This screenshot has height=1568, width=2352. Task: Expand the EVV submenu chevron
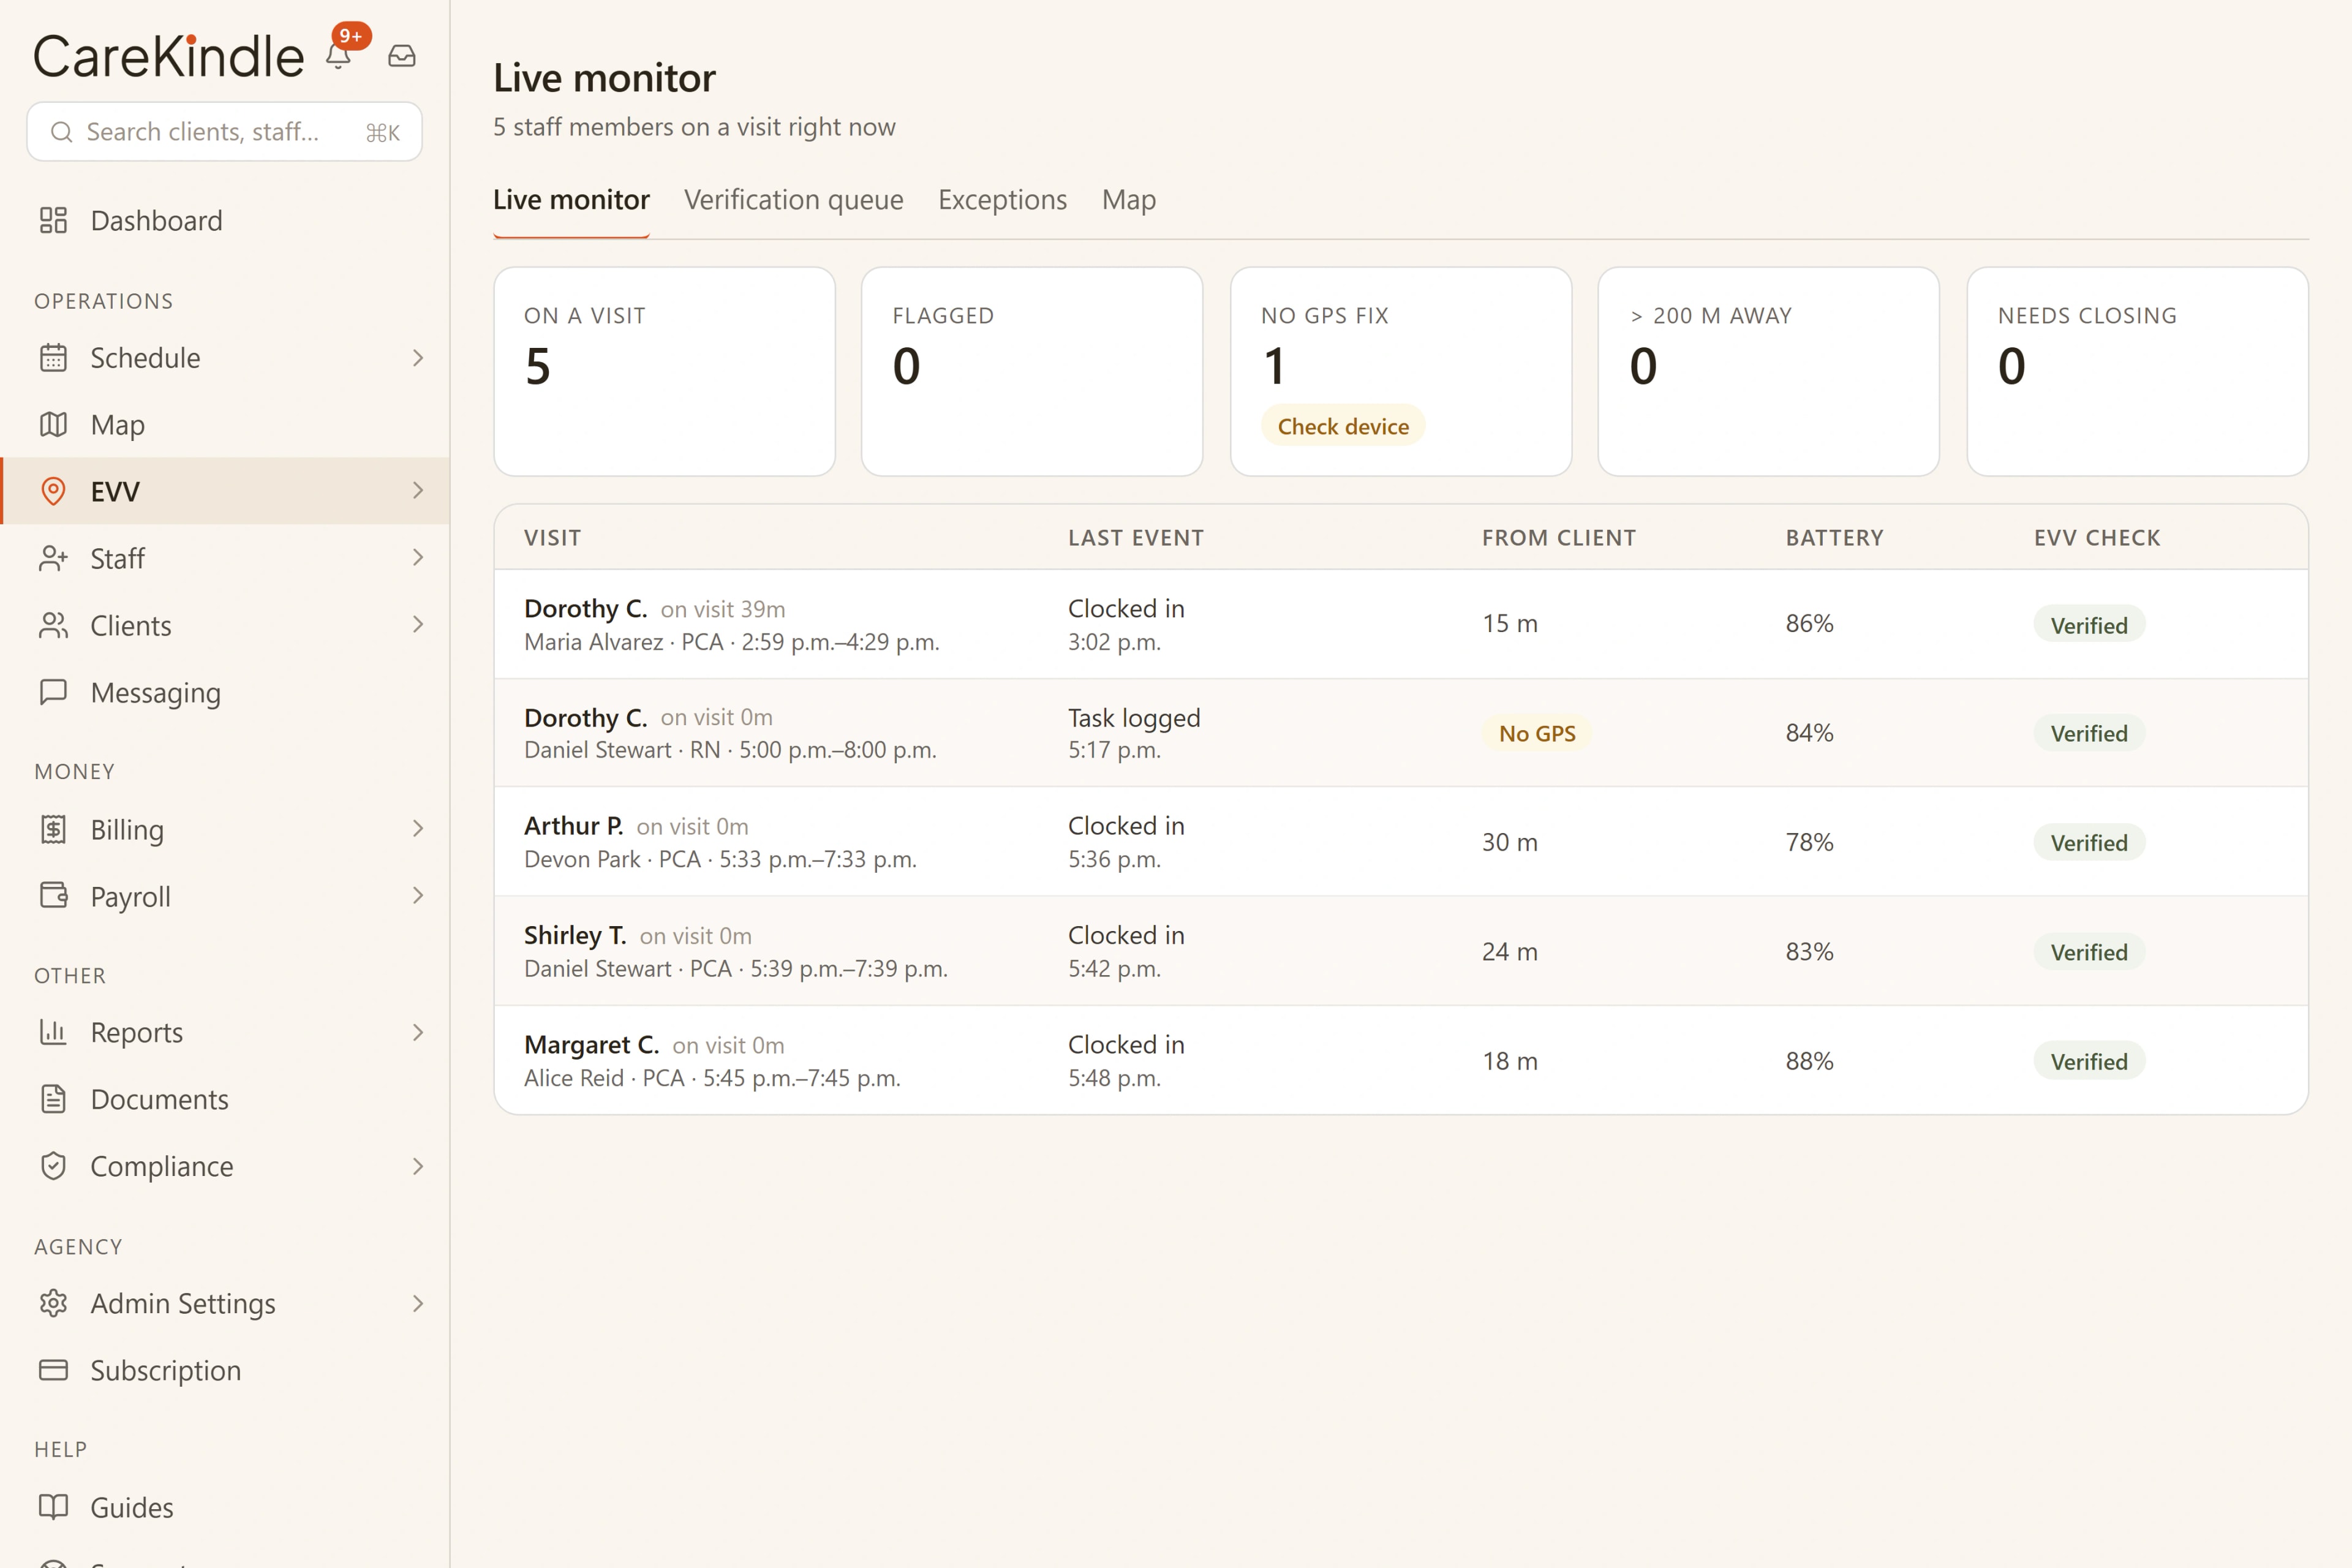418,490
